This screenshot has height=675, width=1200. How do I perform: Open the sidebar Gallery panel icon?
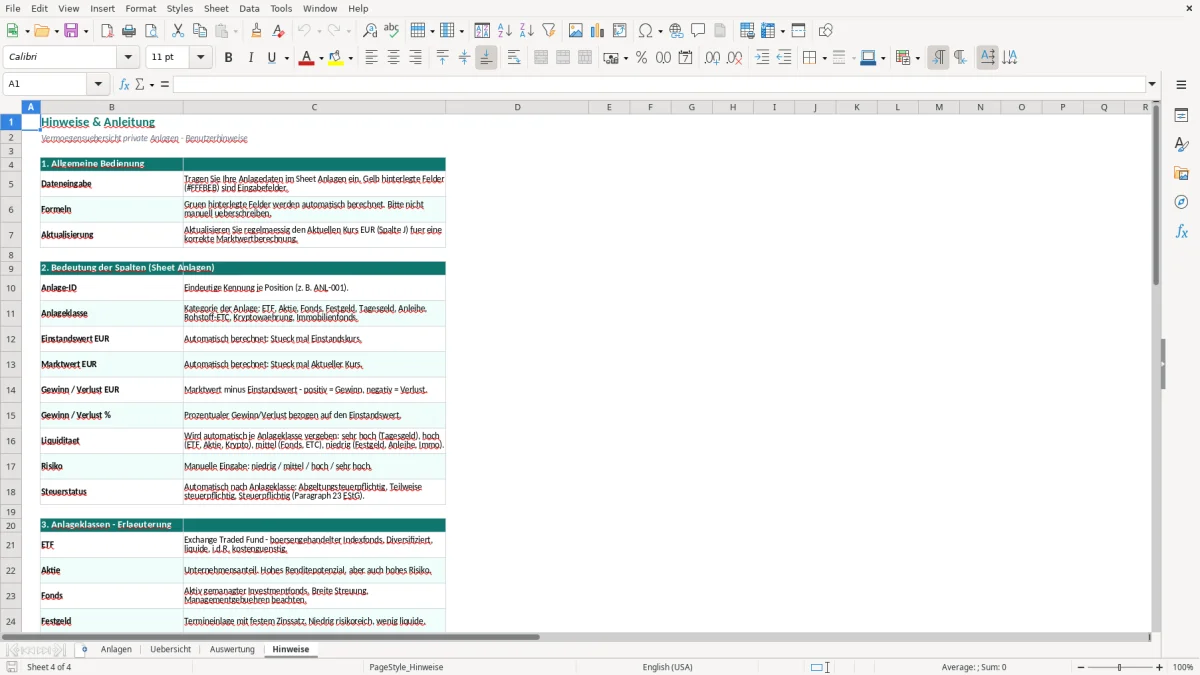(x=1181, y=174)
